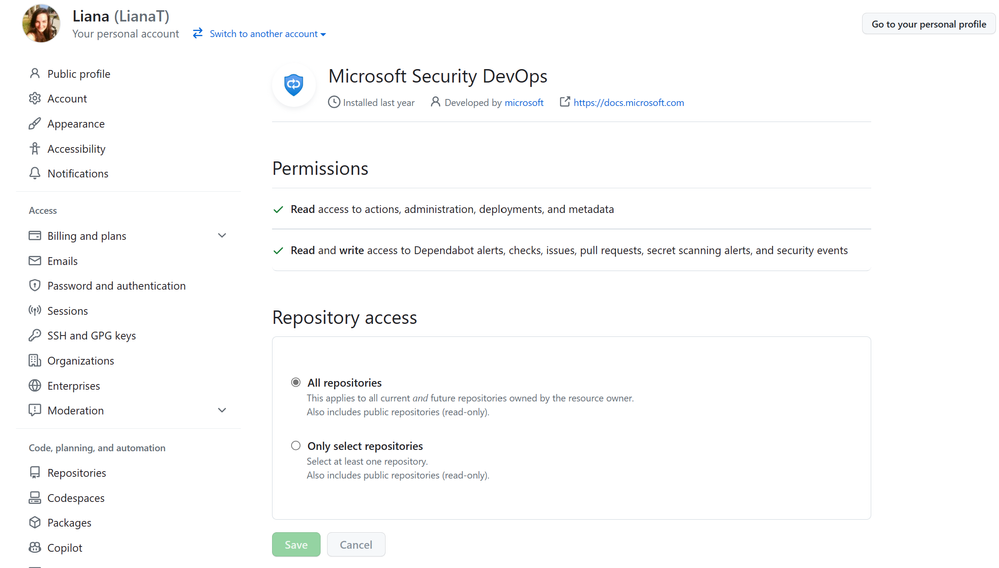This screenshot has width=999, height=568.
Task: Open Account settings page
Action: [67, 99]
